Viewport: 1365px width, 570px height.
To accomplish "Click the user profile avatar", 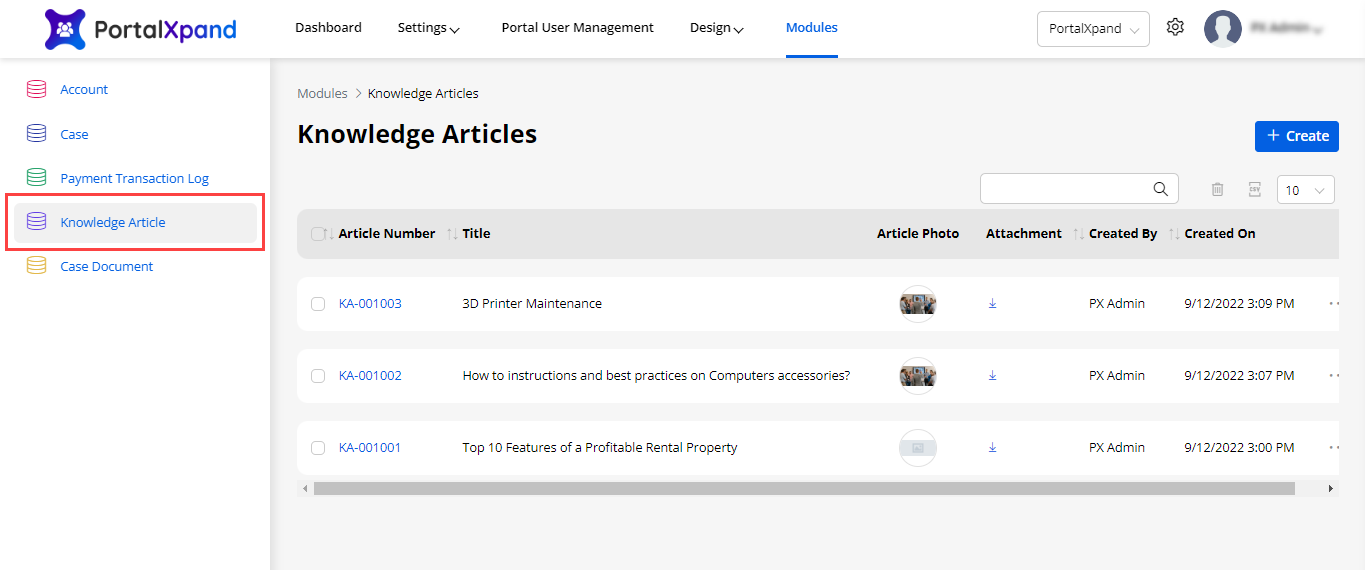I will coord(1222,29).
